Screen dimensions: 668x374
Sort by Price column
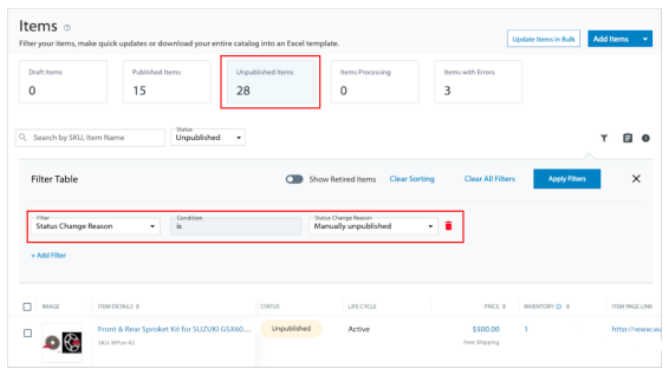click(x=504, y=306)
